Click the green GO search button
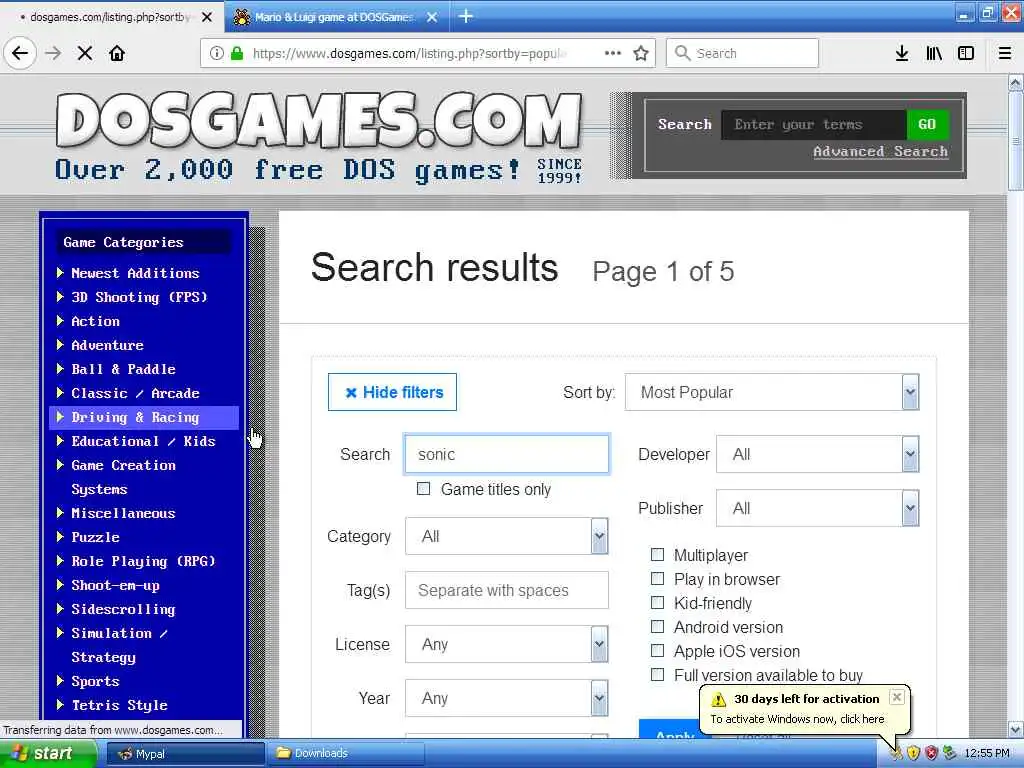The height and width of the screenshot is (768, 1024). pyautogui.click(x=927, y=124)
